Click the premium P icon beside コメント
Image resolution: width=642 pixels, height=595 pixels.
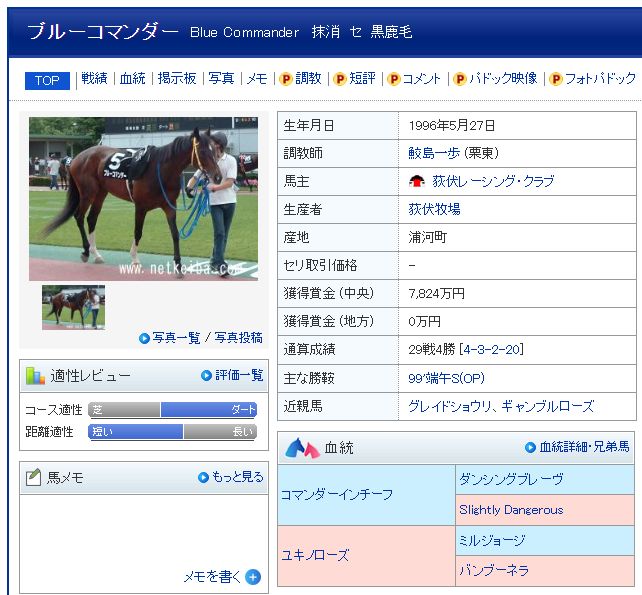pos(393,79)
